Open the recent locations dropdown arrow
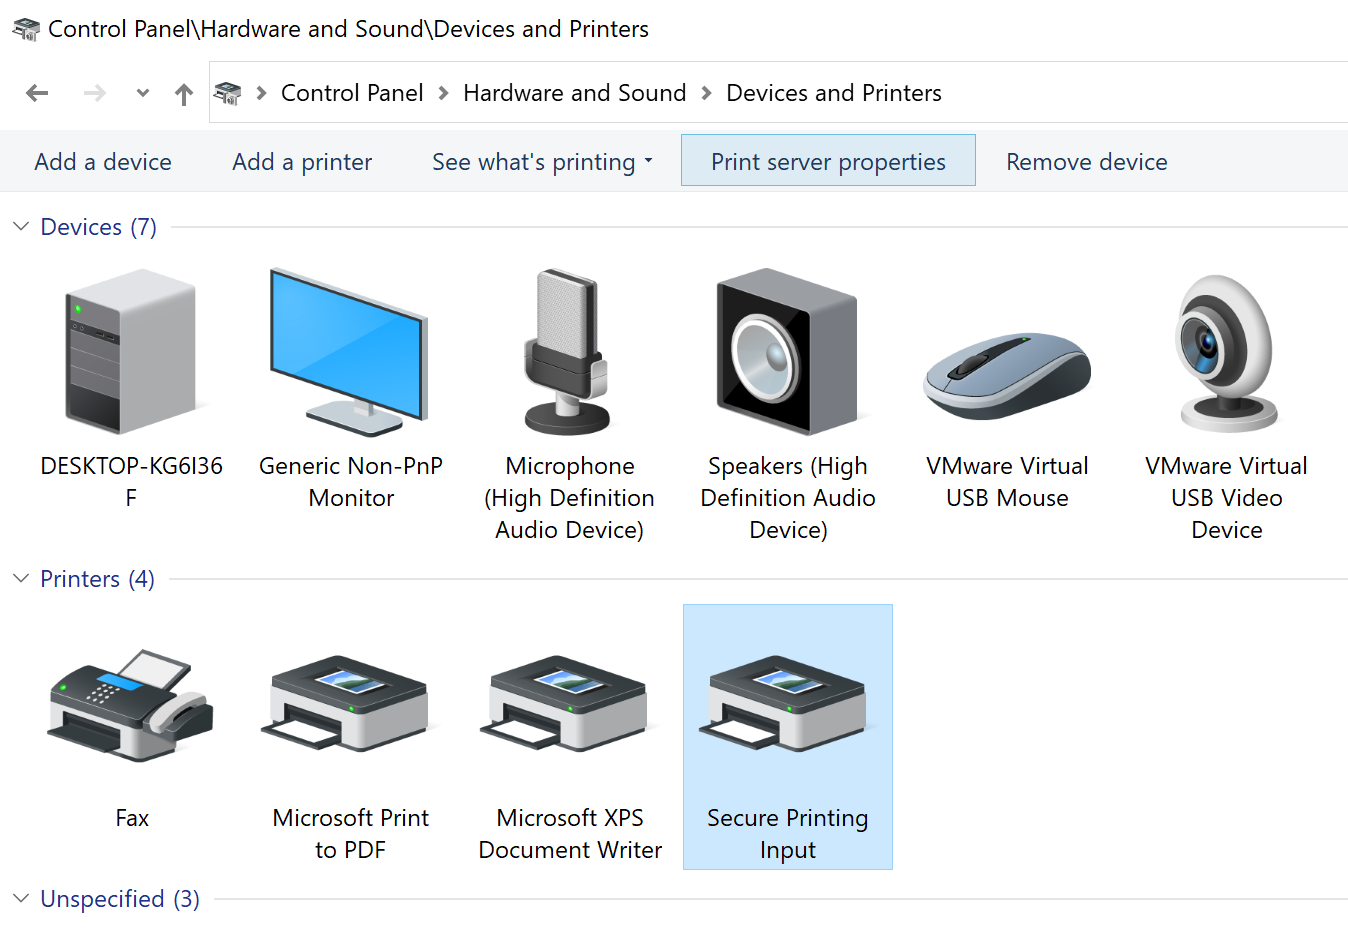 coord(143,93)
